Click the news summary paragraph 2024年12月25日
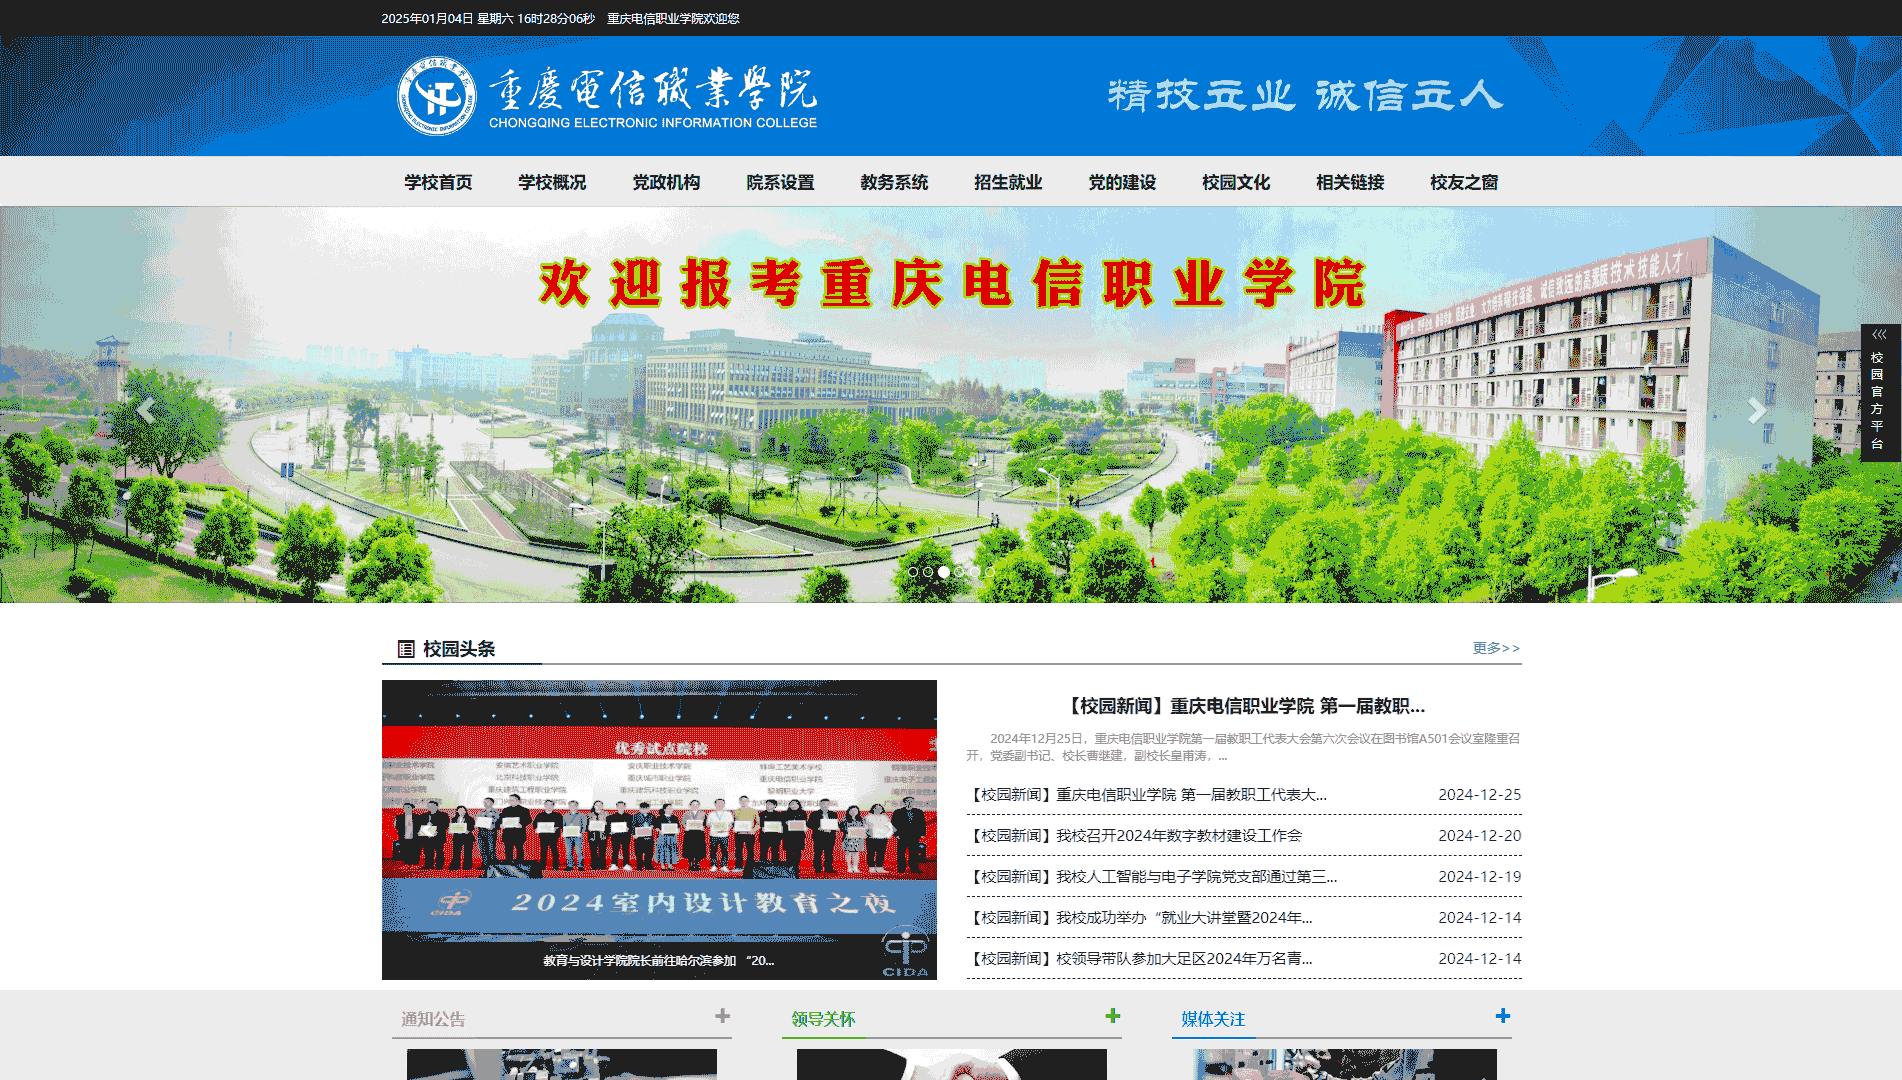Image resolution: width=1902 pixels, height=1080 pixels. pyautogui.click(x=1243, y=747)
